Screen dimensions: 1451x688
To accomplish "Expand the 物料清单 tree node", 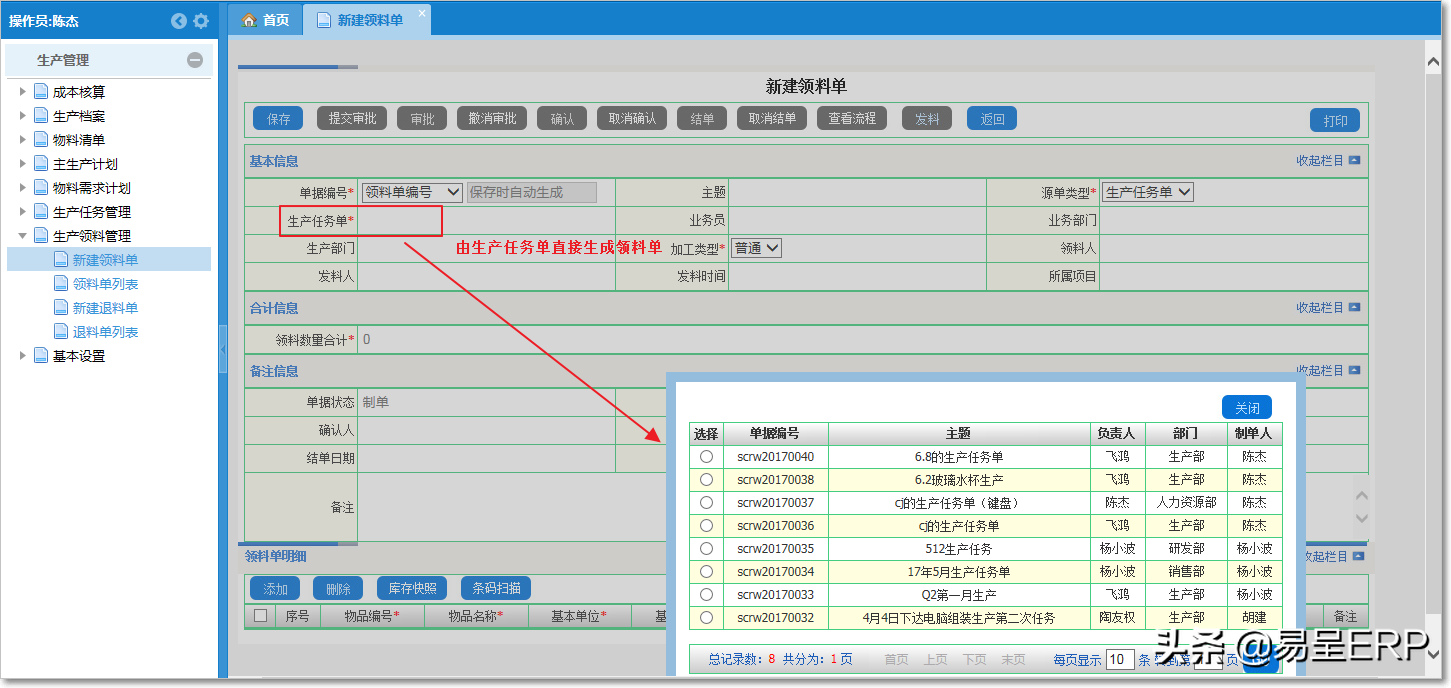I will click(x=23, y=140).
